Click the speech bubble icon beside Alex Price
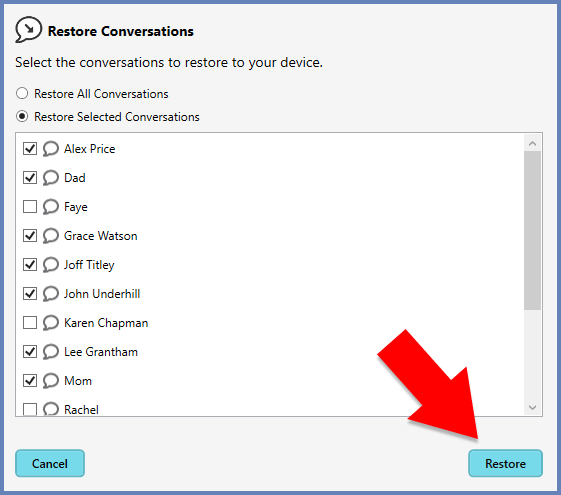Image resolution: width=561 pixels, height=495 pixels. 51,148
